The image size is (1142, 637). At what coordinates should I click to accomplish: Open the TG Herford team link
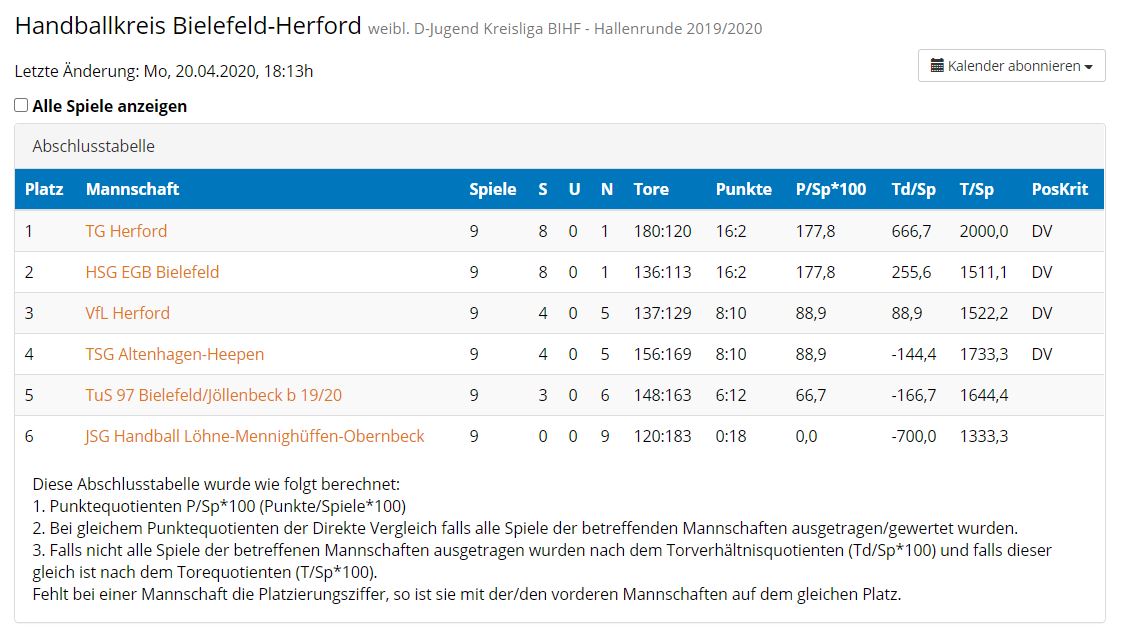tap(126, 231)
